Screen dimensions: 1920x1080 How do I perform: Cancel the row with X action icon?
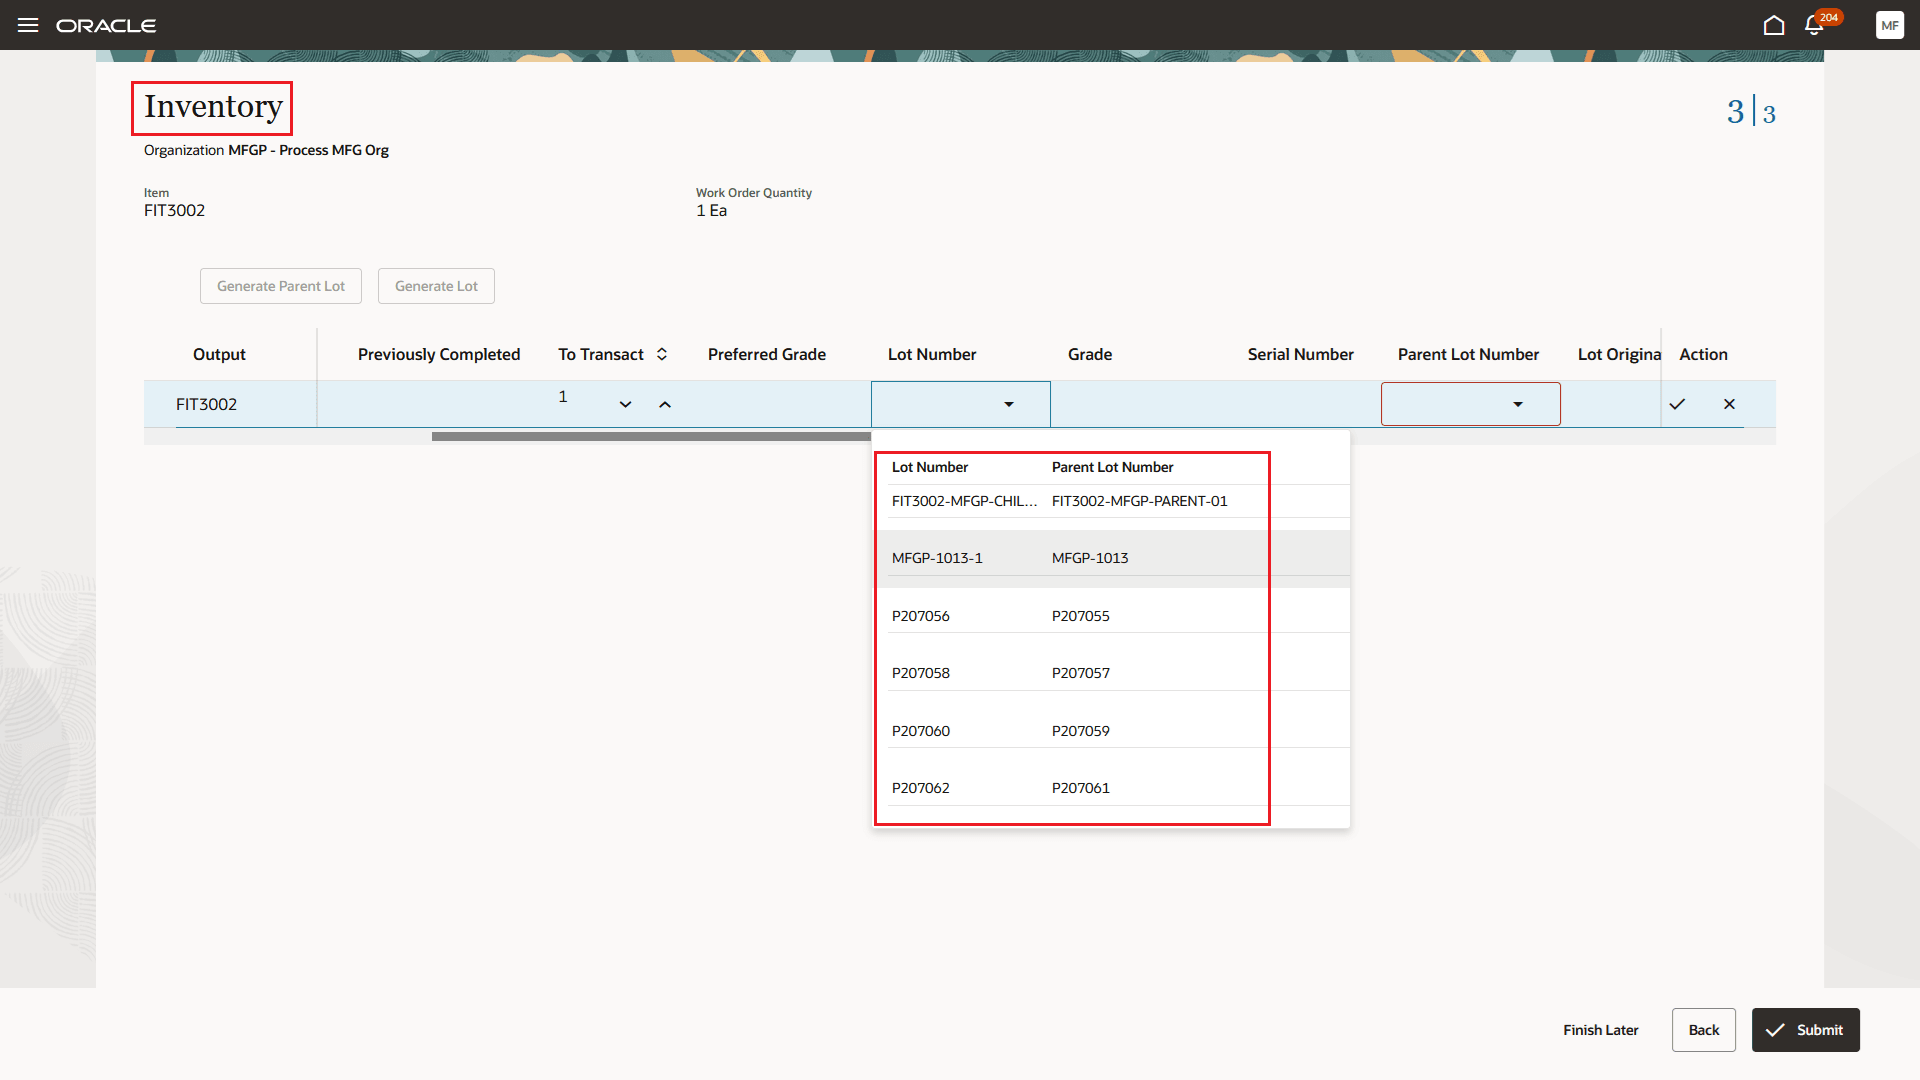(x=1729, y=404)
